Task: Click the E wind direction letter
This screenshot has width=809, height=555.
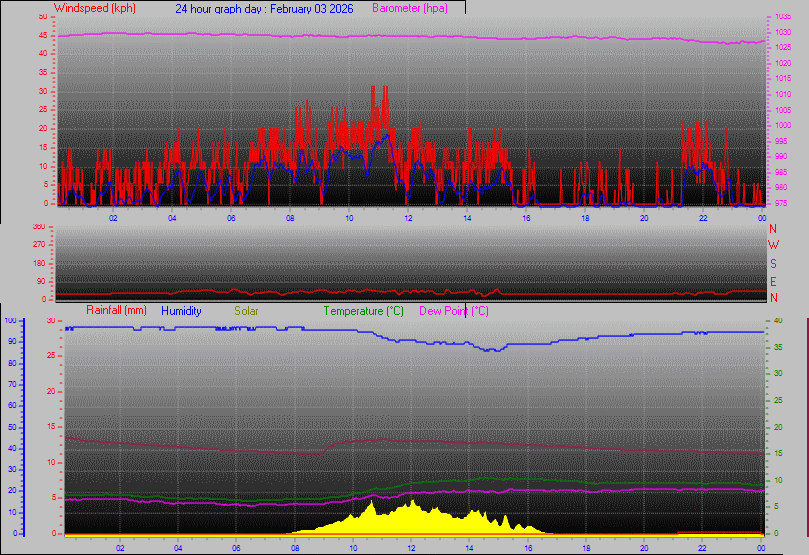Action: pyautogui.click(x=773, y=281)
